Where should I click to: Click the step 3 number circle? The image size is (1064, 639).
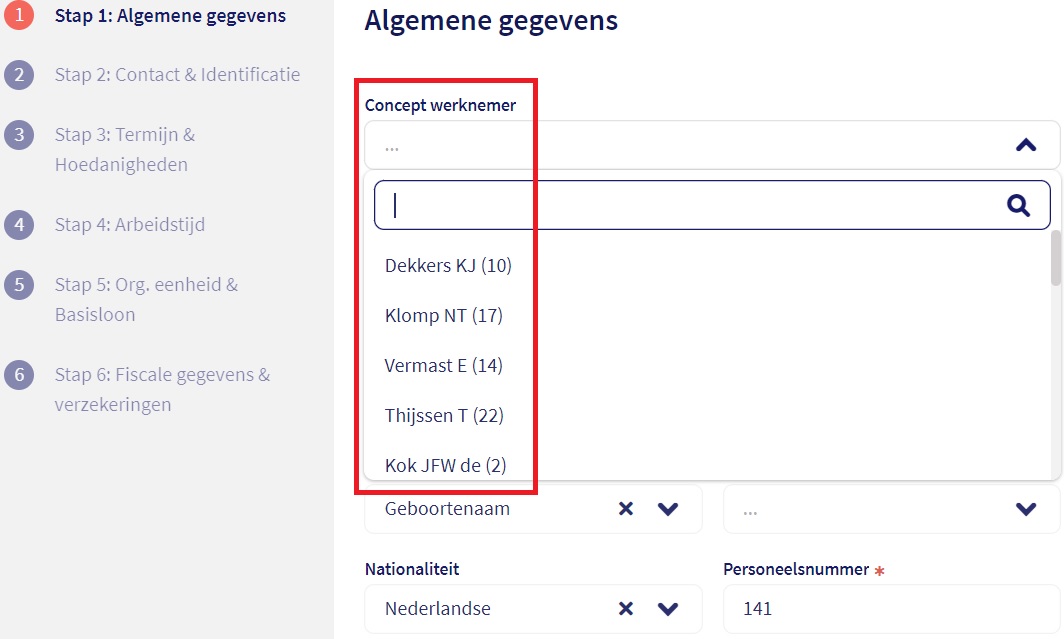pyautogui.click(x=19, y=135)
